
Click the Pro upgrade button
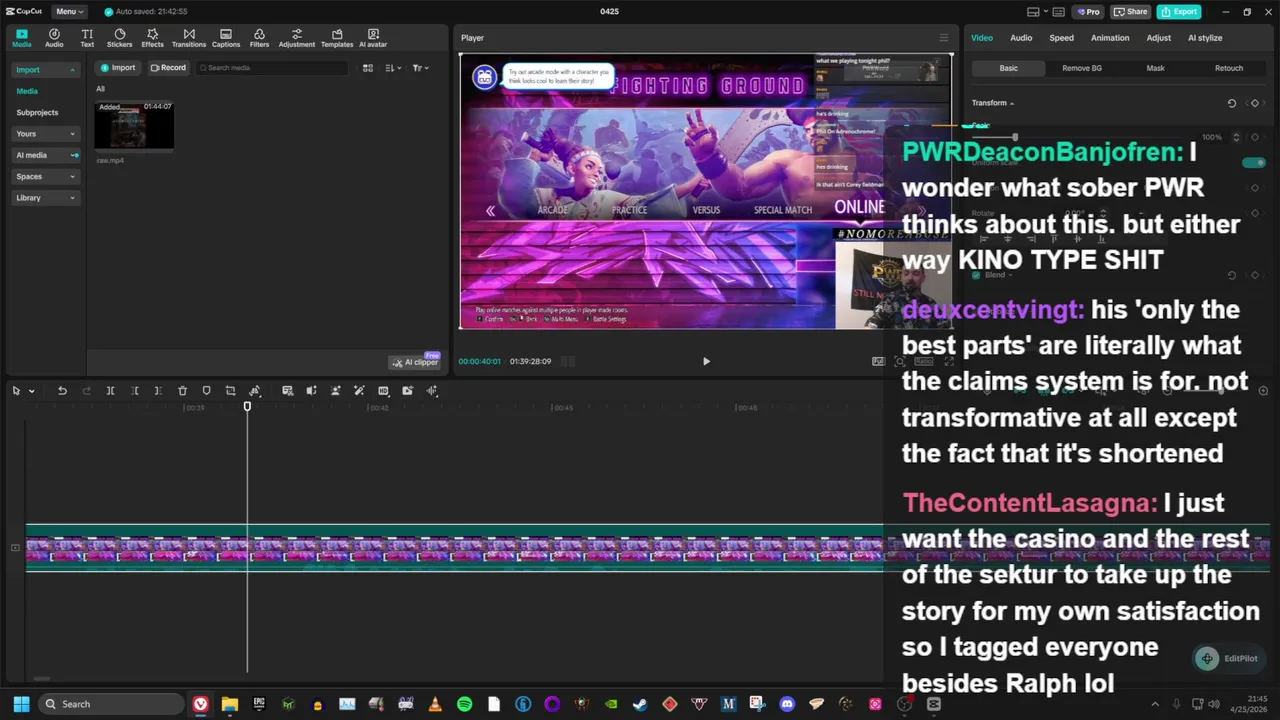coord(1088,12)
